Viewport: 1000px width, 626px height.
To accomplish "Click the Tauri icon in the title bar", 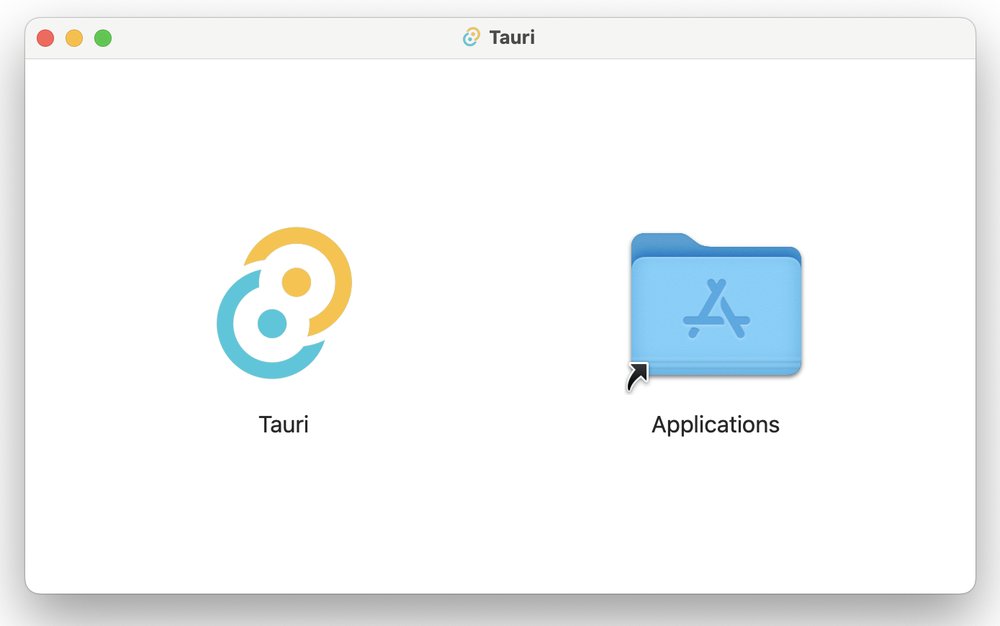I will coord(471,37).
